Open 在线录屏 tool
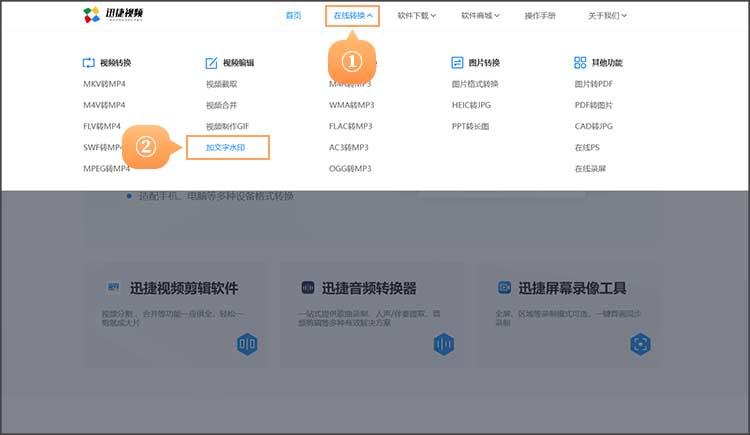 (x=590, y=168)
